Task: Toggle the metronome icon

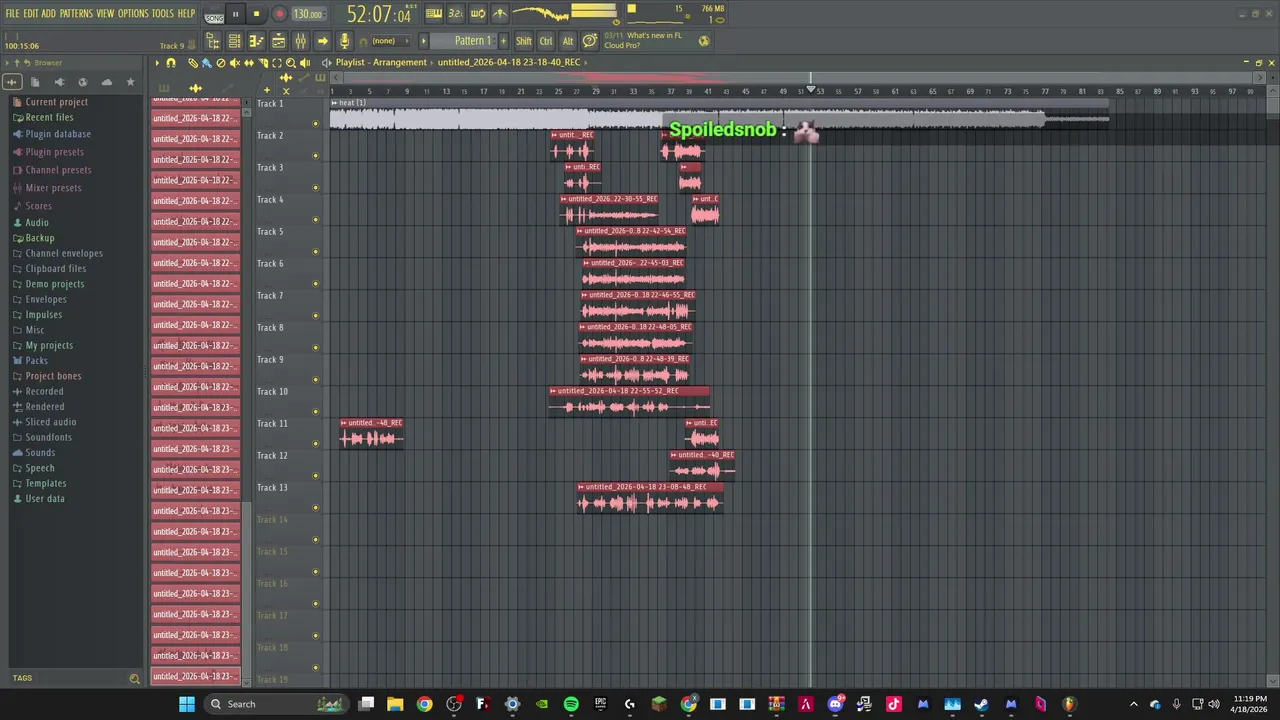Action: 499,13
